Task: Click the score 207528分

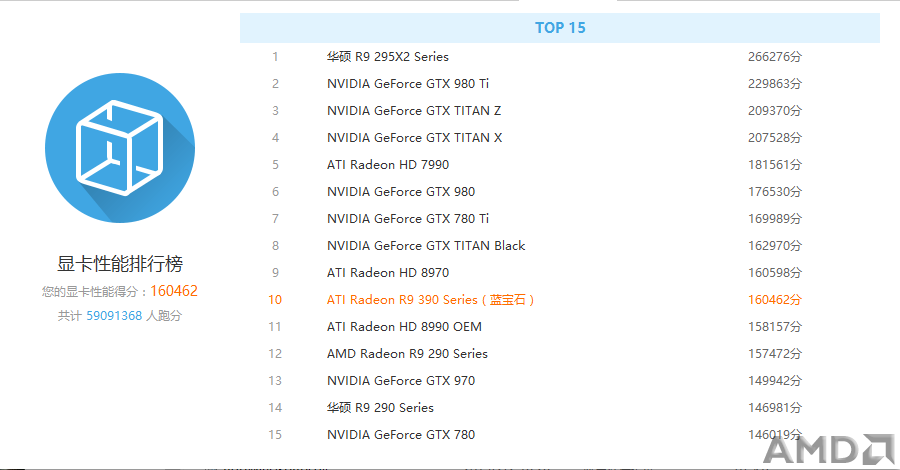Action: pos(775,138)
